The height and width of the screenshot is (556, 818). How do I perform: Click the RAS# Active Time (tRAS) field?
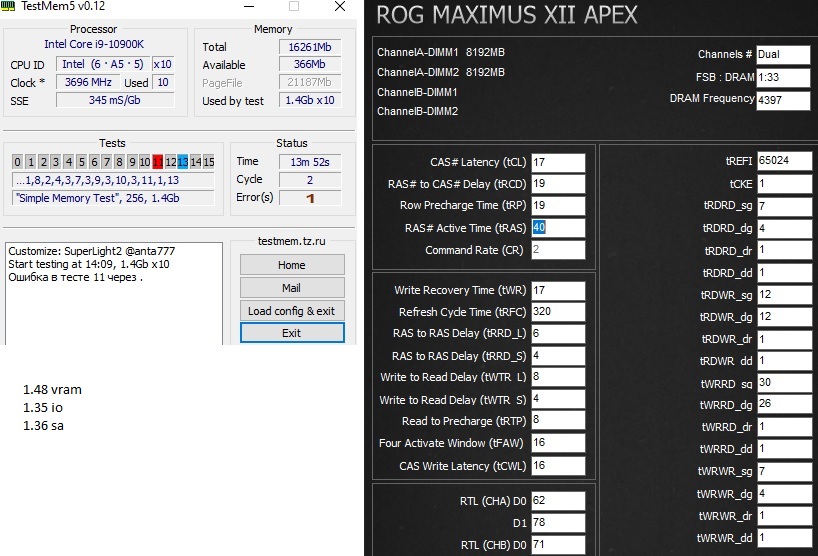[558, 227]
